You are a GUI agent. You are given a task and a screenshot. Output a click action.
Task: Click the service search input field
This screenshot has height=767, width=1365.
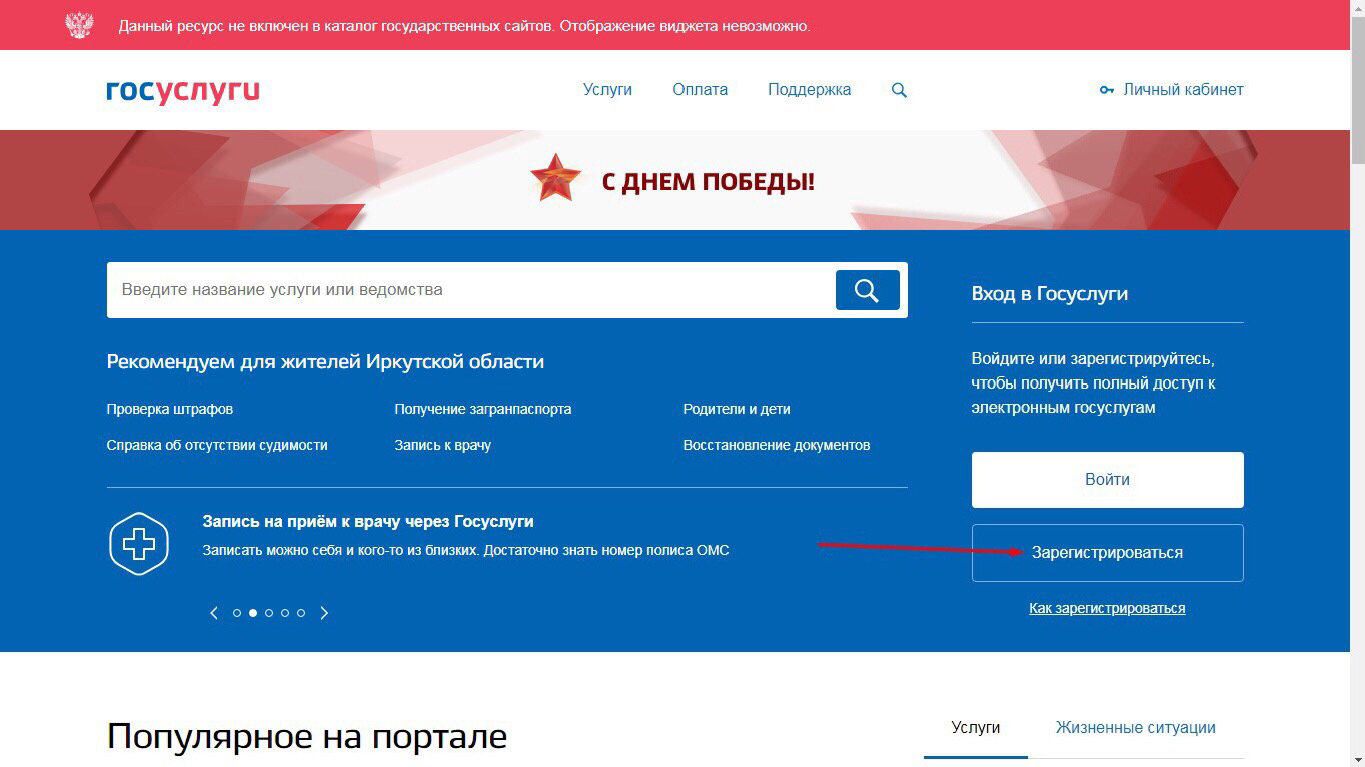pos(450,289)
